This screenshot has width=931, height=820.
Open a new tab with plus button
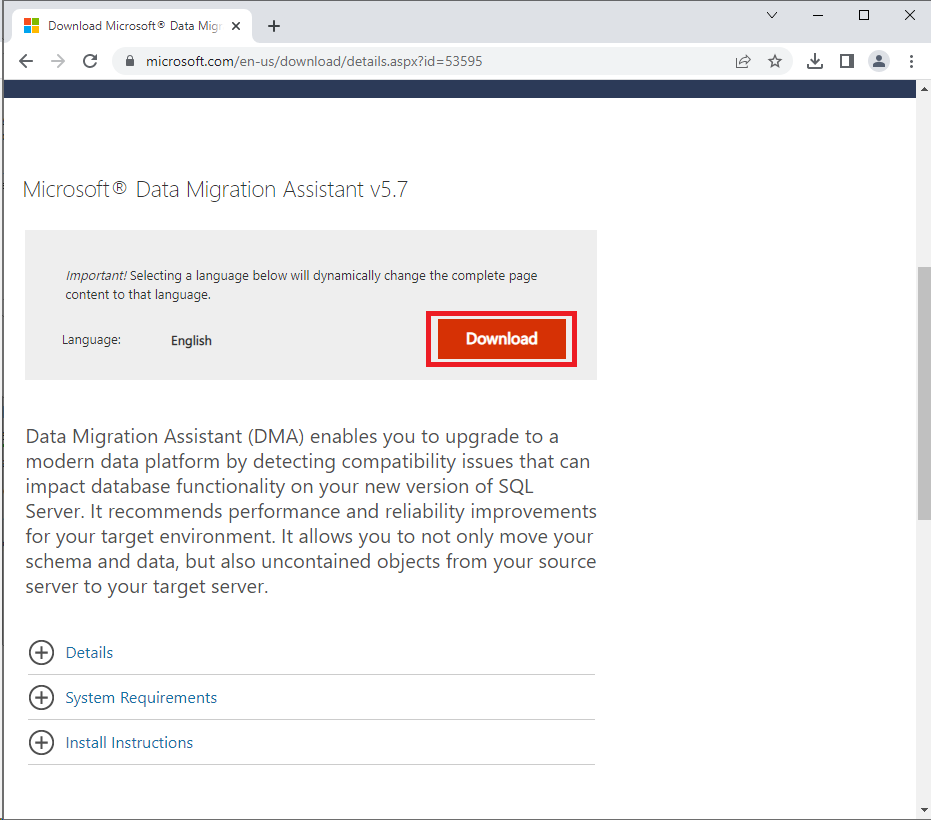click(274, 26)
